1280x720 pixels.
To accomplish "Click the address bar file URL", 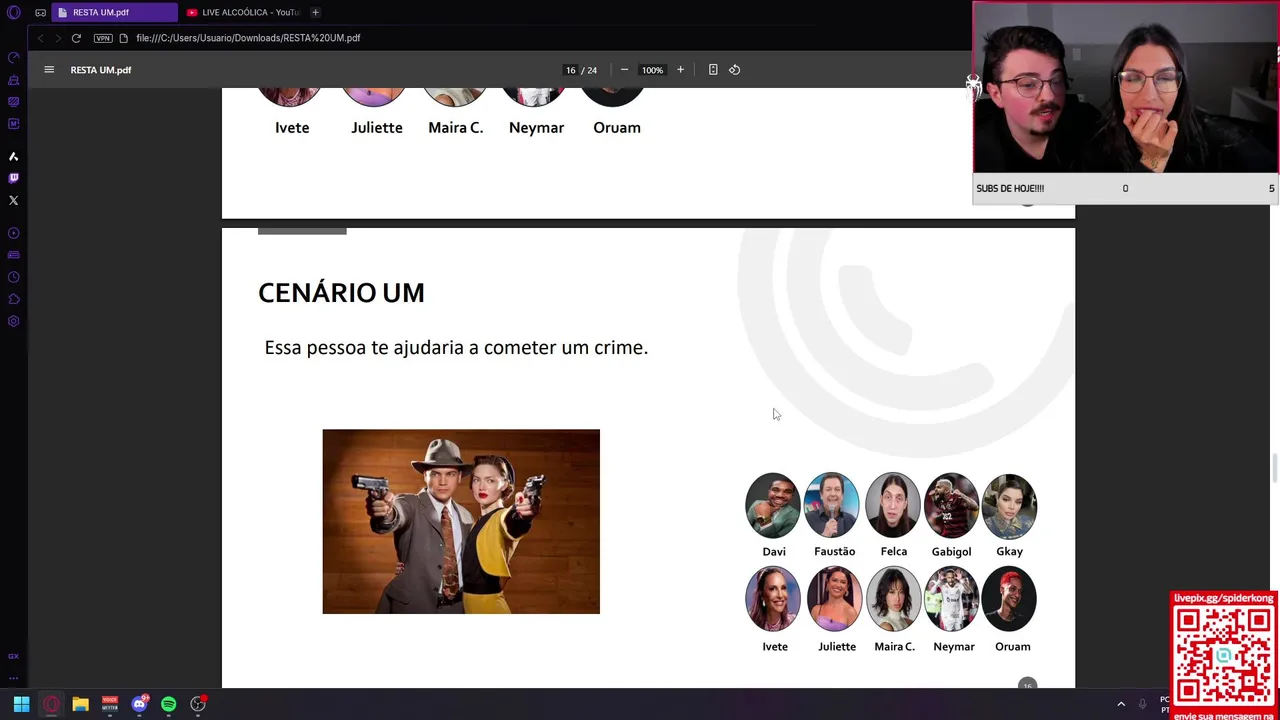I will [x=248, y=38].
